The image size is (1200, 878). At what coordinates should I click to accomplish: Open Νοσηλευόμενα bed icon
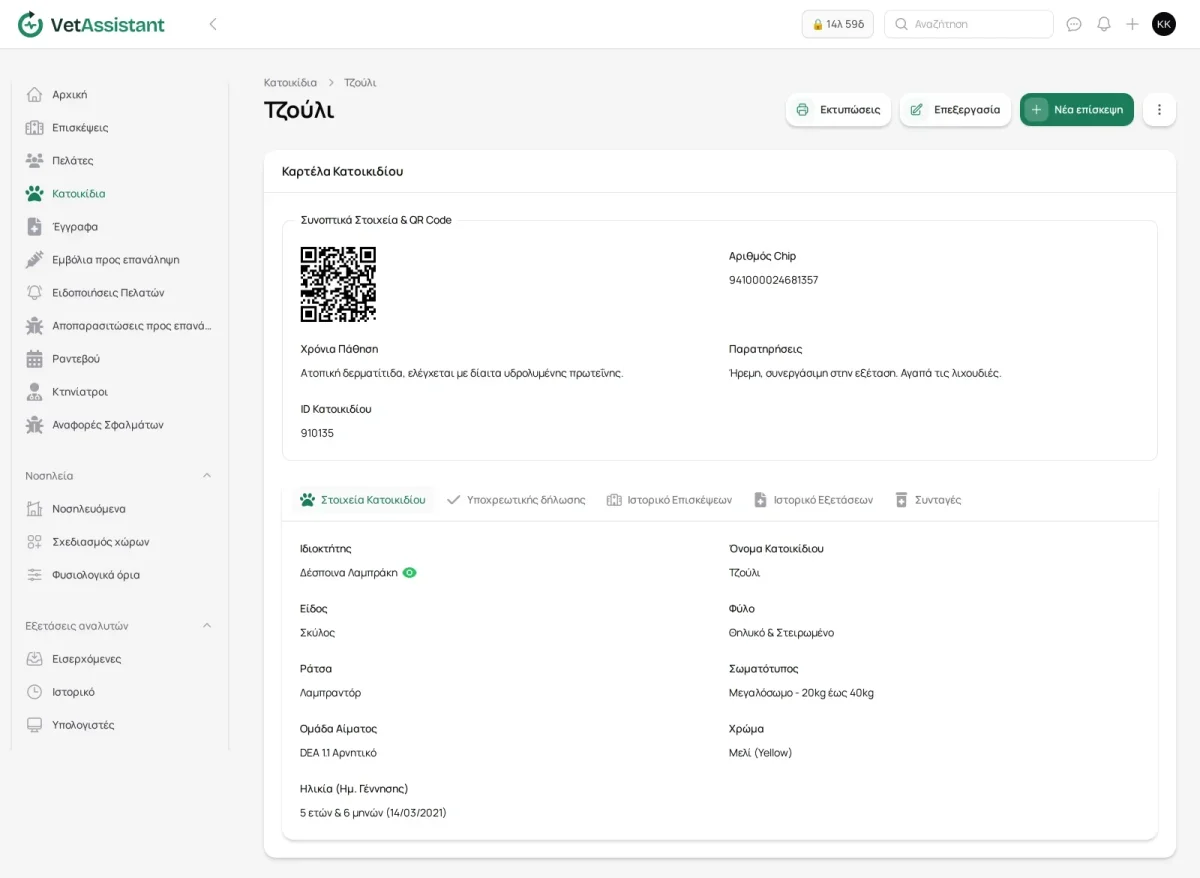35,508
